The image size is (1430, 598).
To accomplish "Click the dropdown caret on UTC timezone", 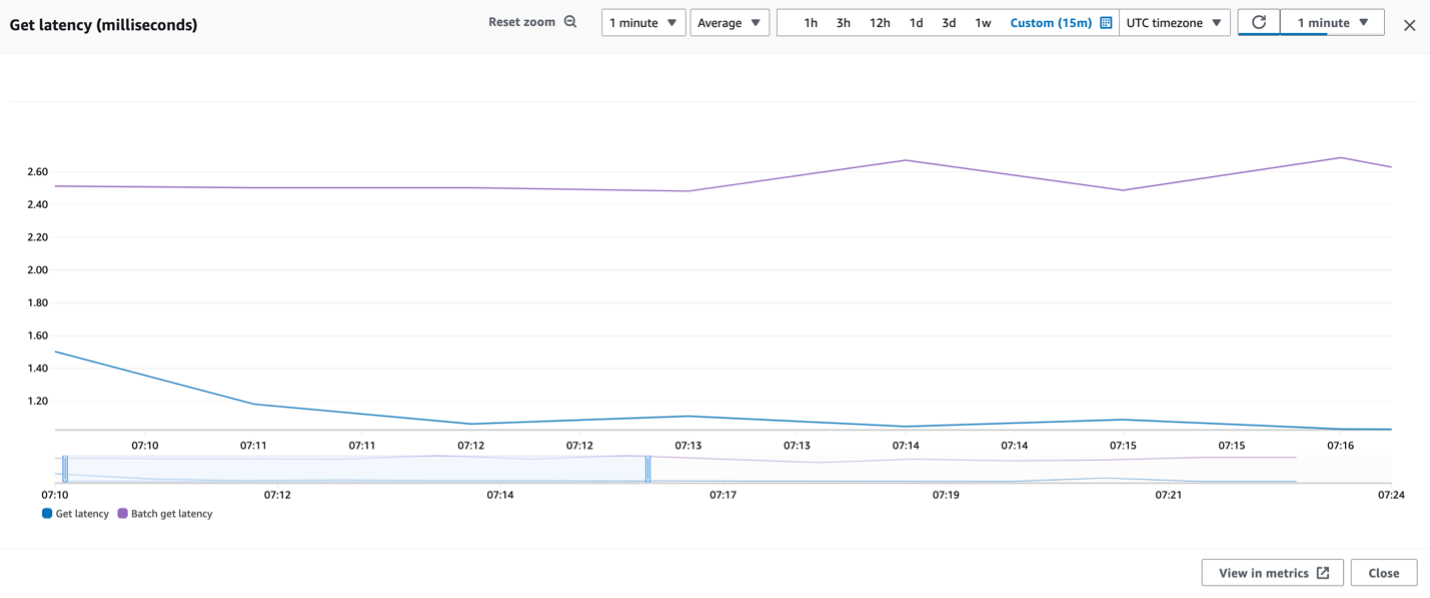I will click(1219, 22).
